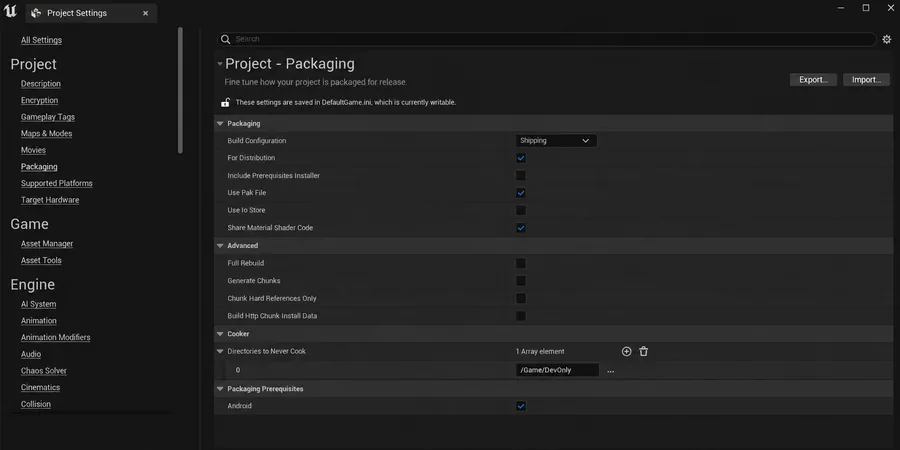Enable Use Io Store checkbox
900x450 pixels.
pyautogui.click(x=521, y=211)
